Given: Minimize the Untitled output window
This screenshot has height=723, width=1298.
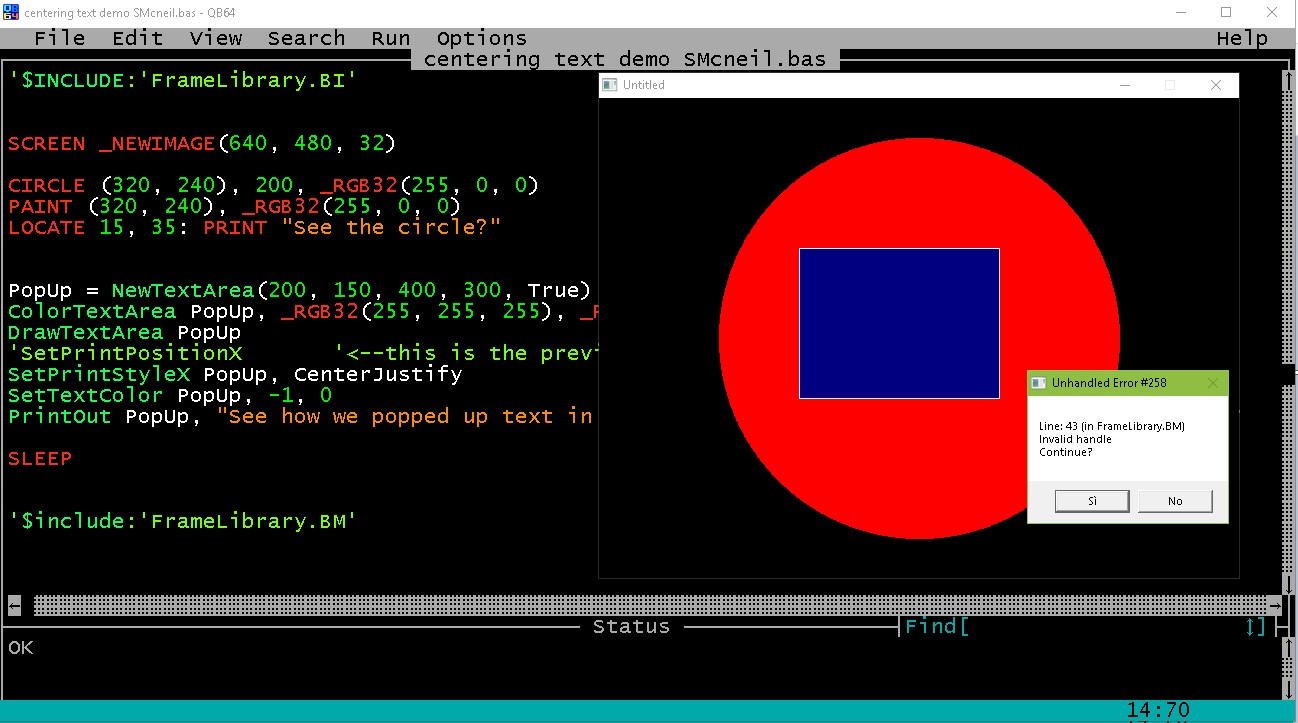Looking at the screenshot, I should 1125,85.
